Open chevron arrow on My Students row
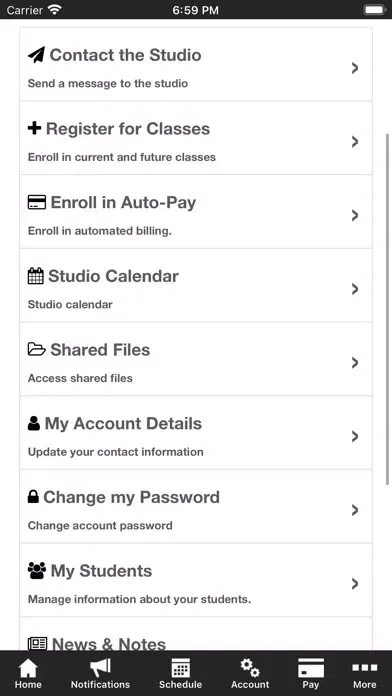 pyautogui.click(x=355, y=584)
